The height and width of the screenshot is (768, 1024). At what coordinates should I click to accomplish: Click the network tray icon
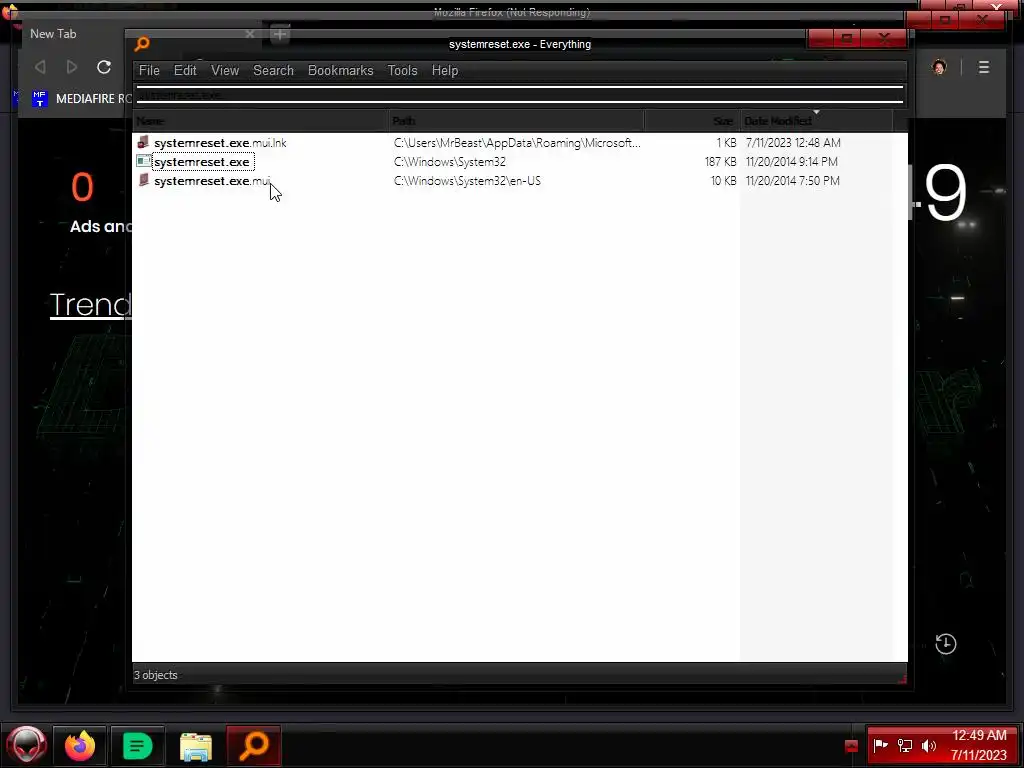point(904,745)
